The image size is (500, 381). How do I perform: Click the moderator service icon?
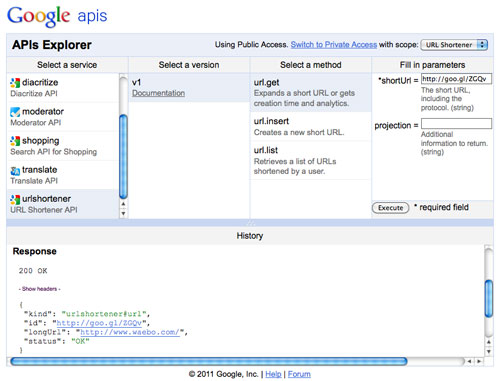coord(15,112)
